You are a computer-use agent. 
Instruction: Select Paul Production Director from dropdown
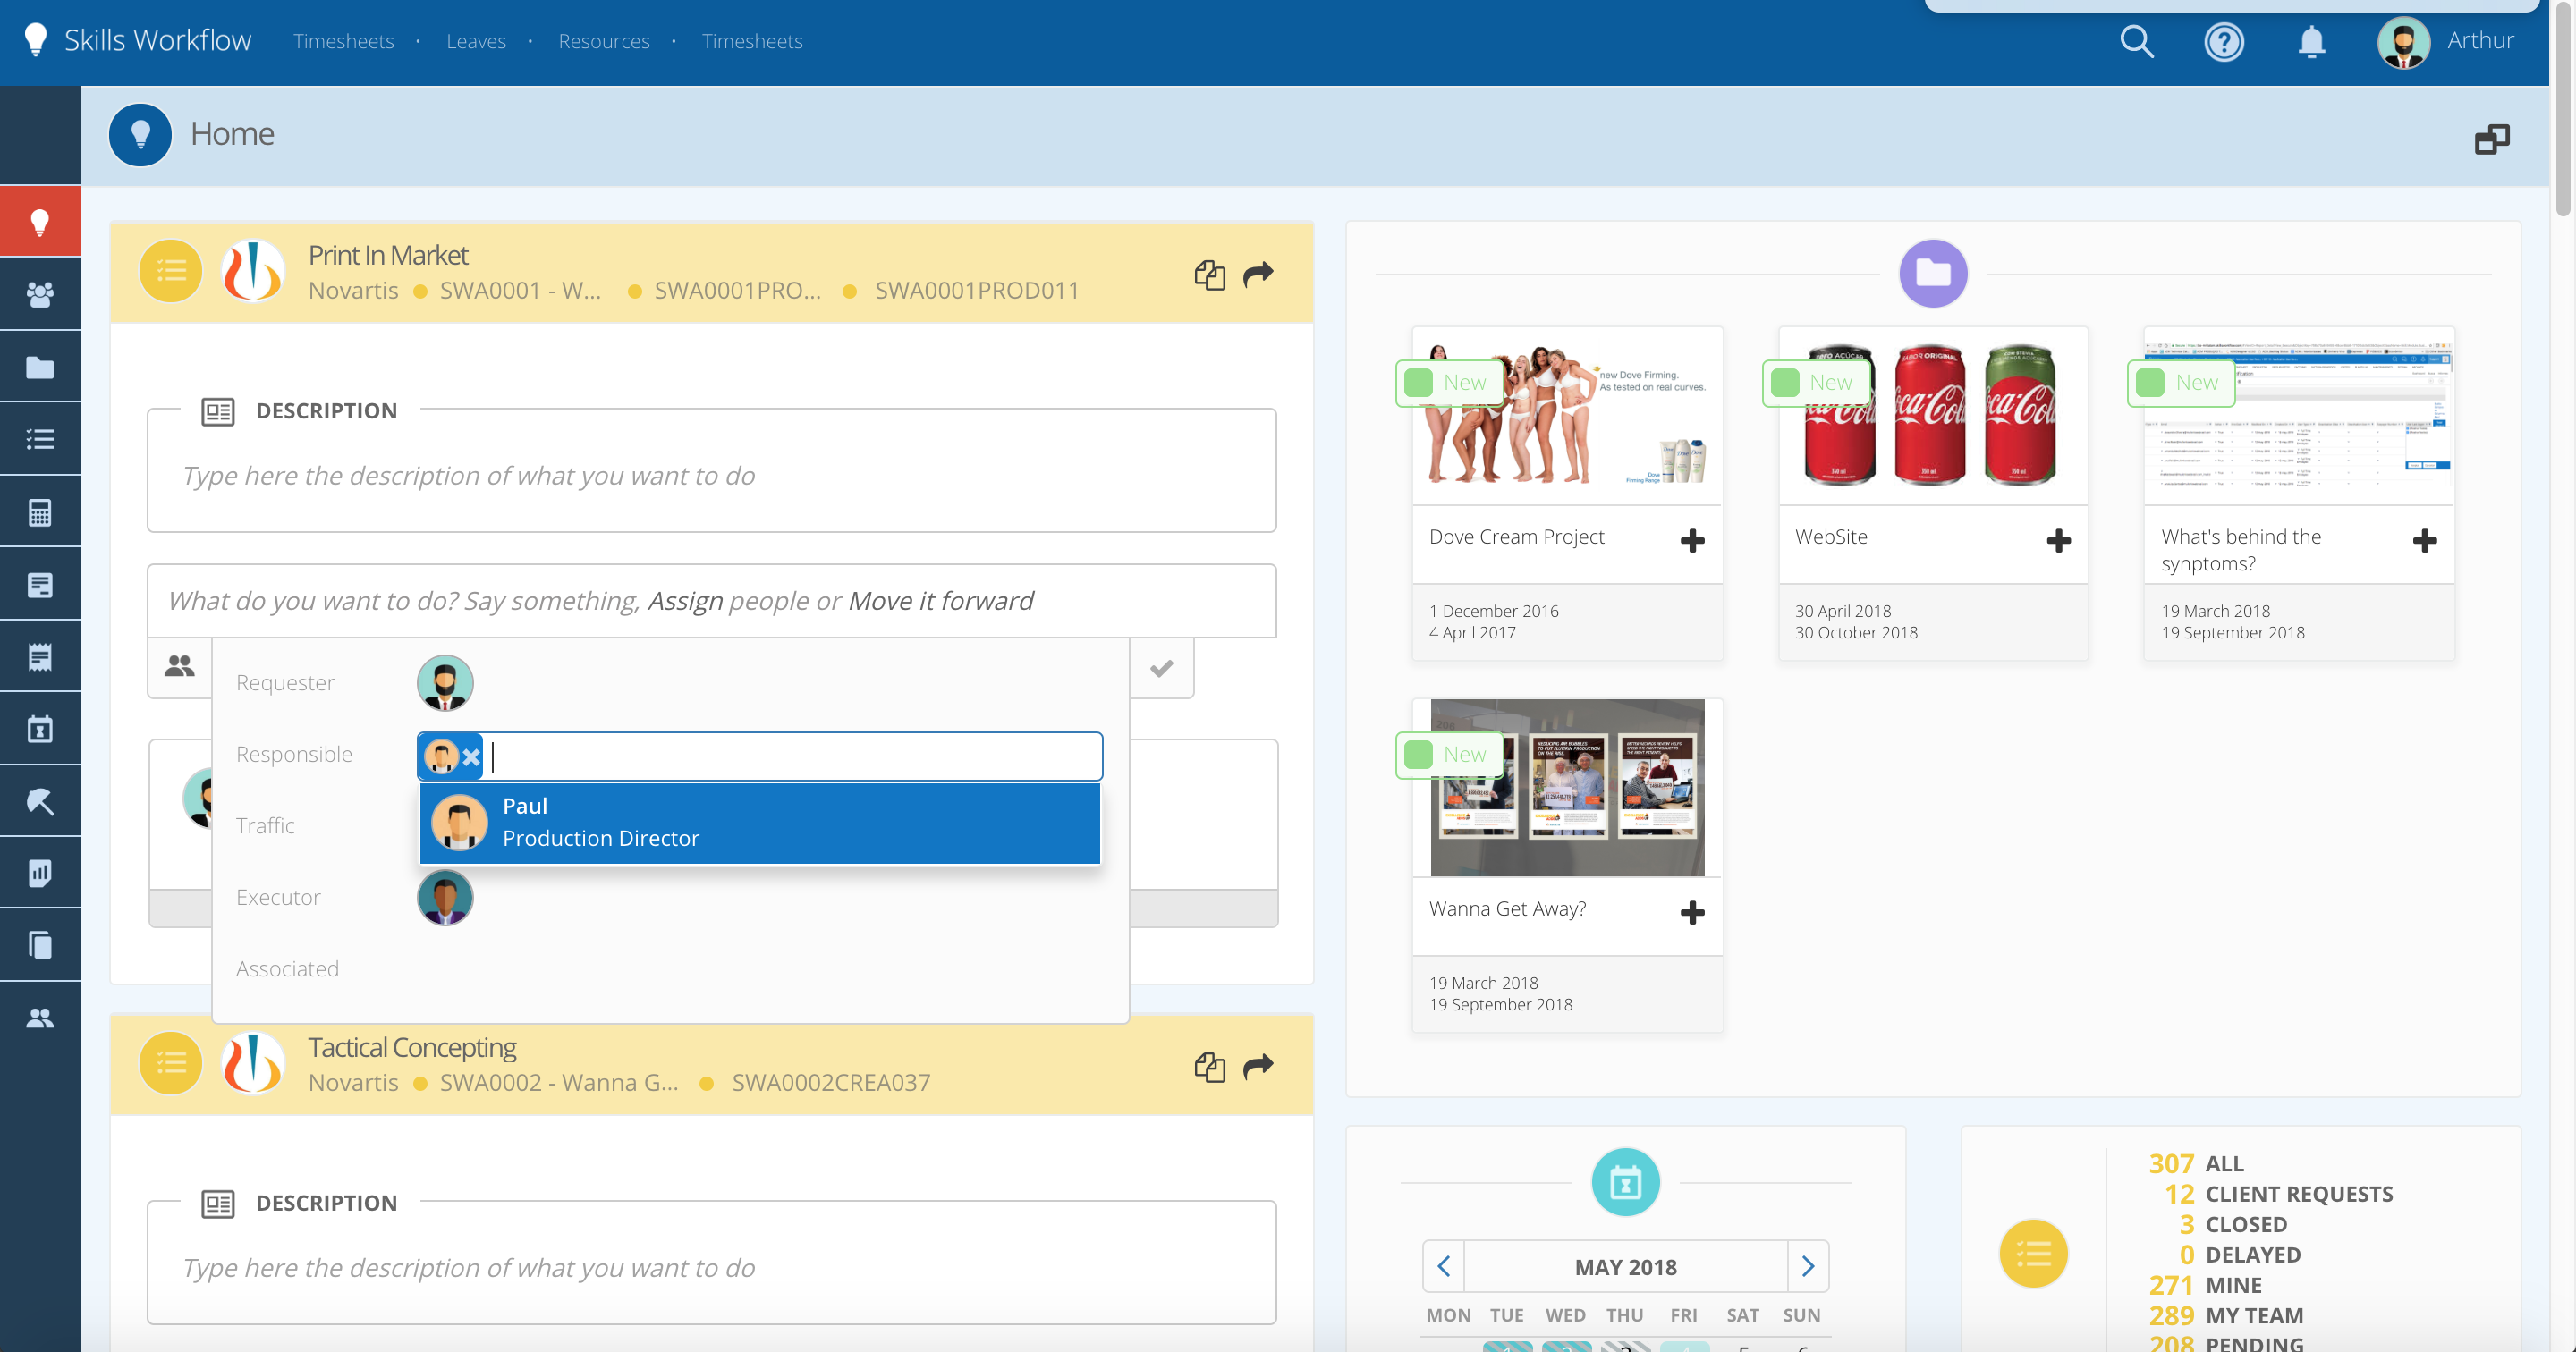(759, 822)
